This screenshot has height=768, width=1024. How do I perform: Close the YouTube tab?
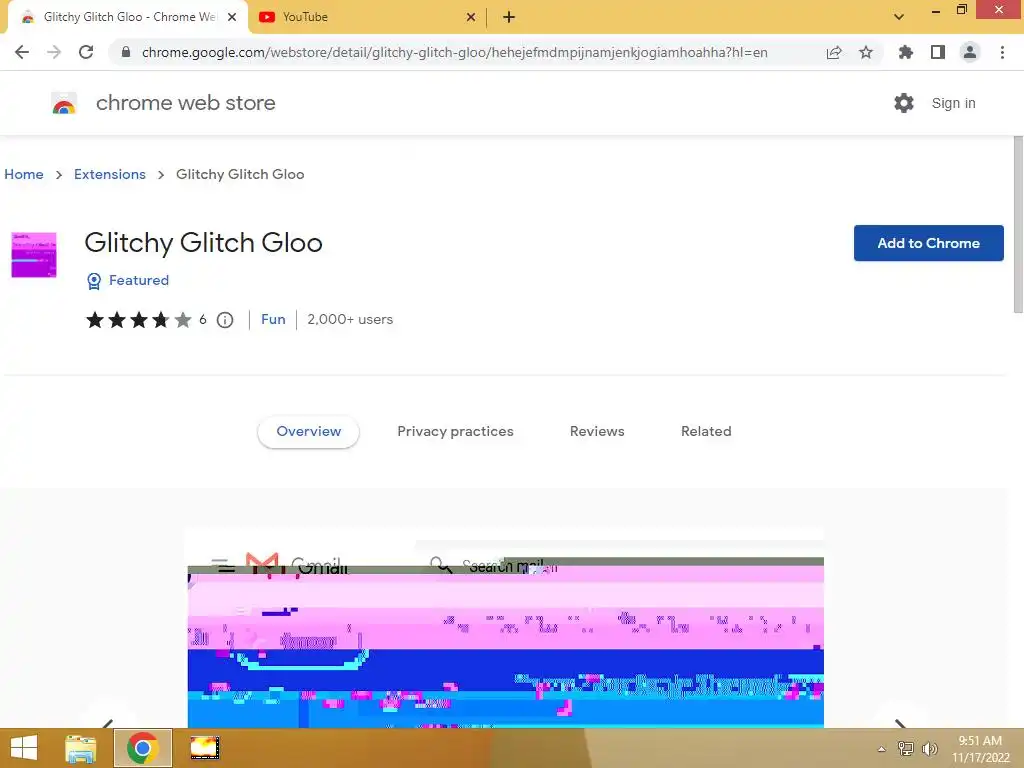471,17
